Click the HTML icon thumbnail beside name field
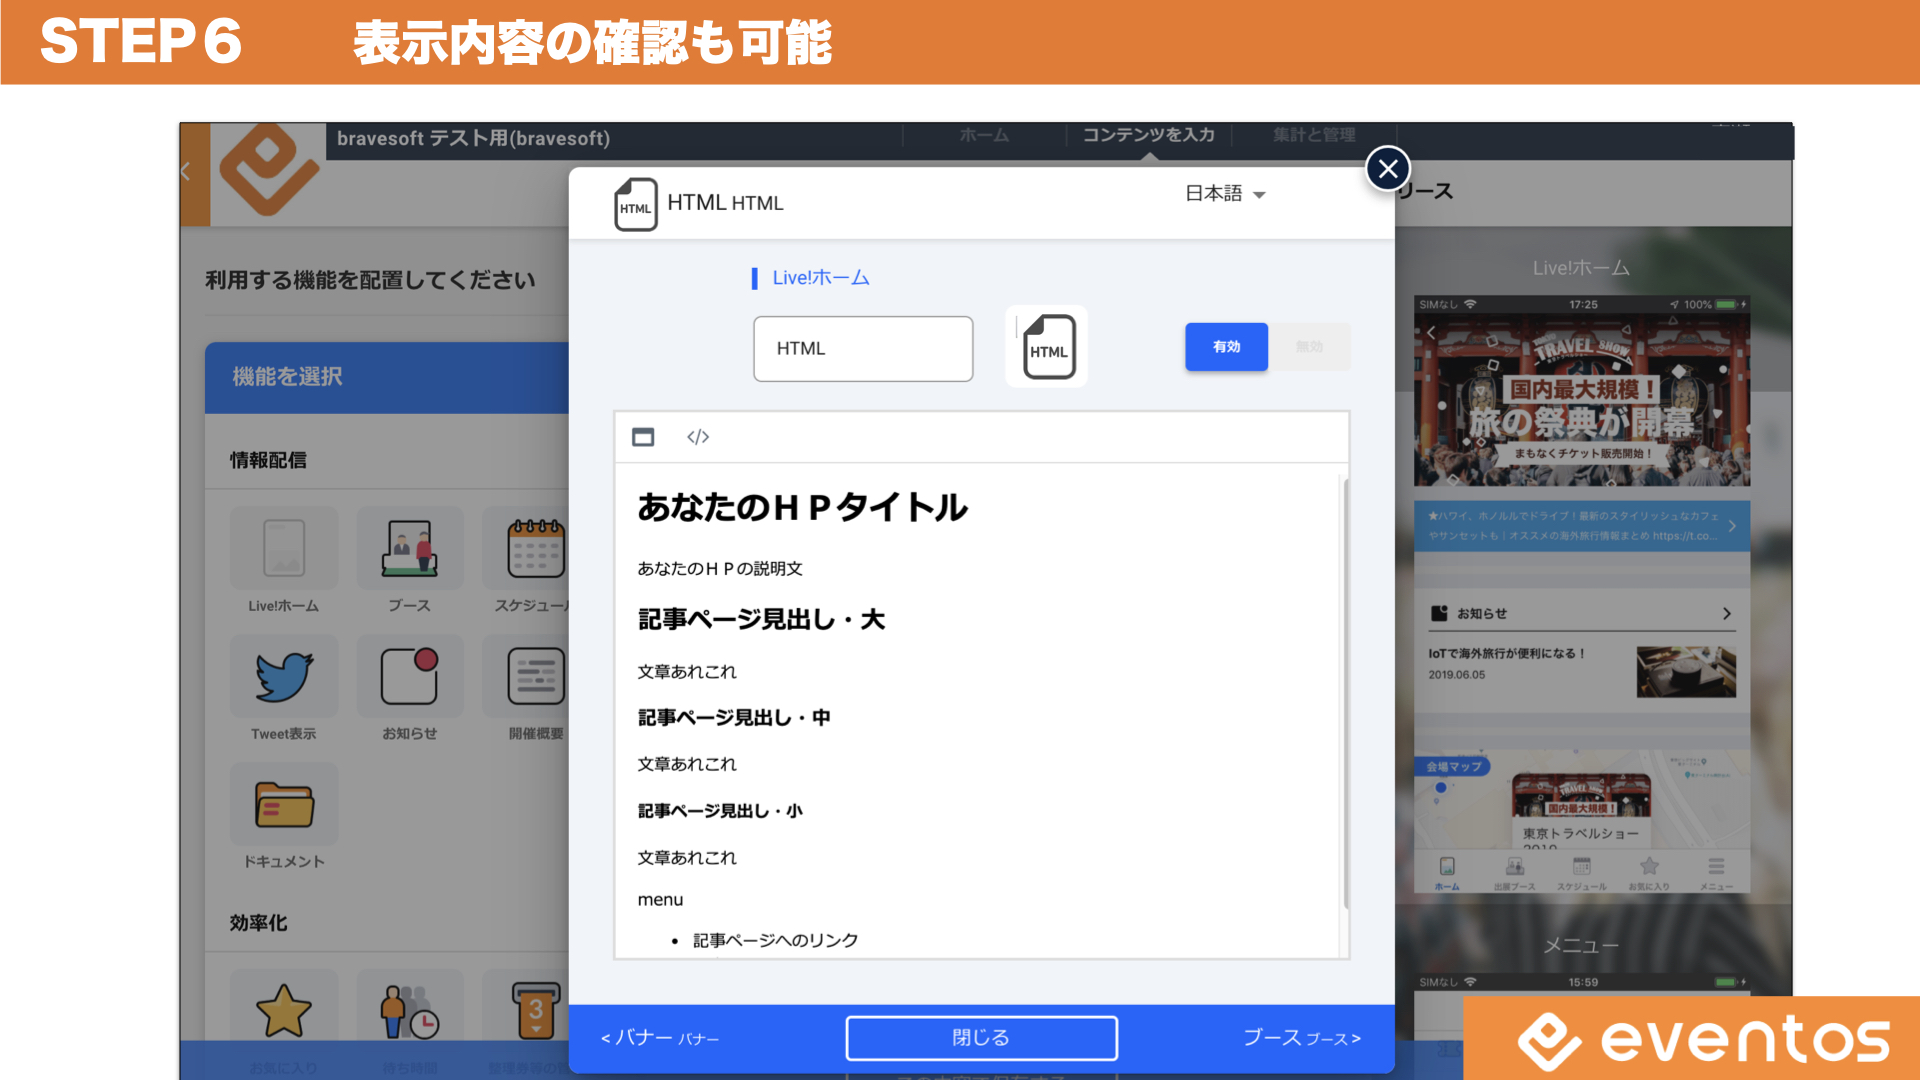Screen dimensions: 1920x1080 (1047, 347)
